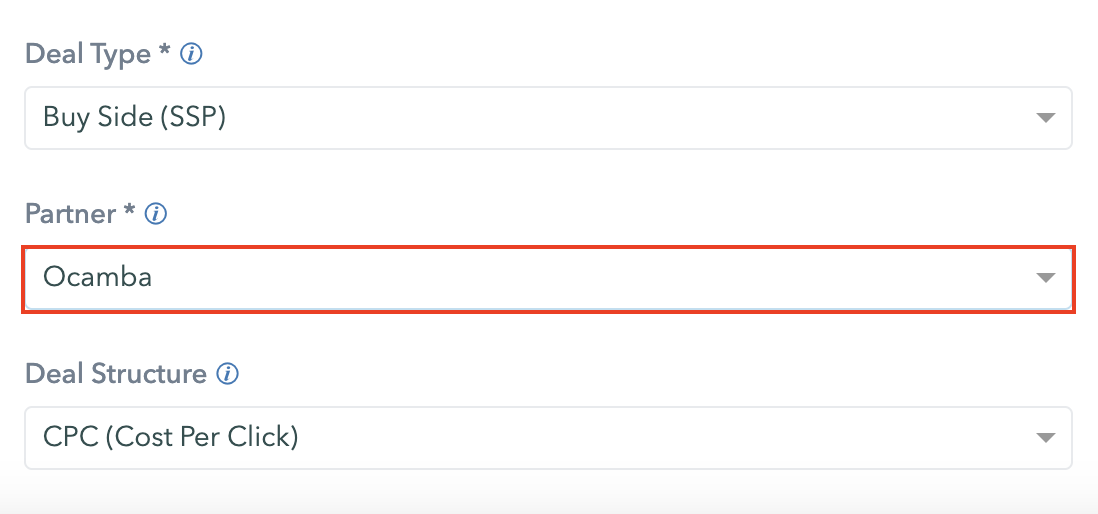Click the CPC (Cost Per Click) value text
The width and height of the screenshot is (1098, 514).
coord(171,438)
